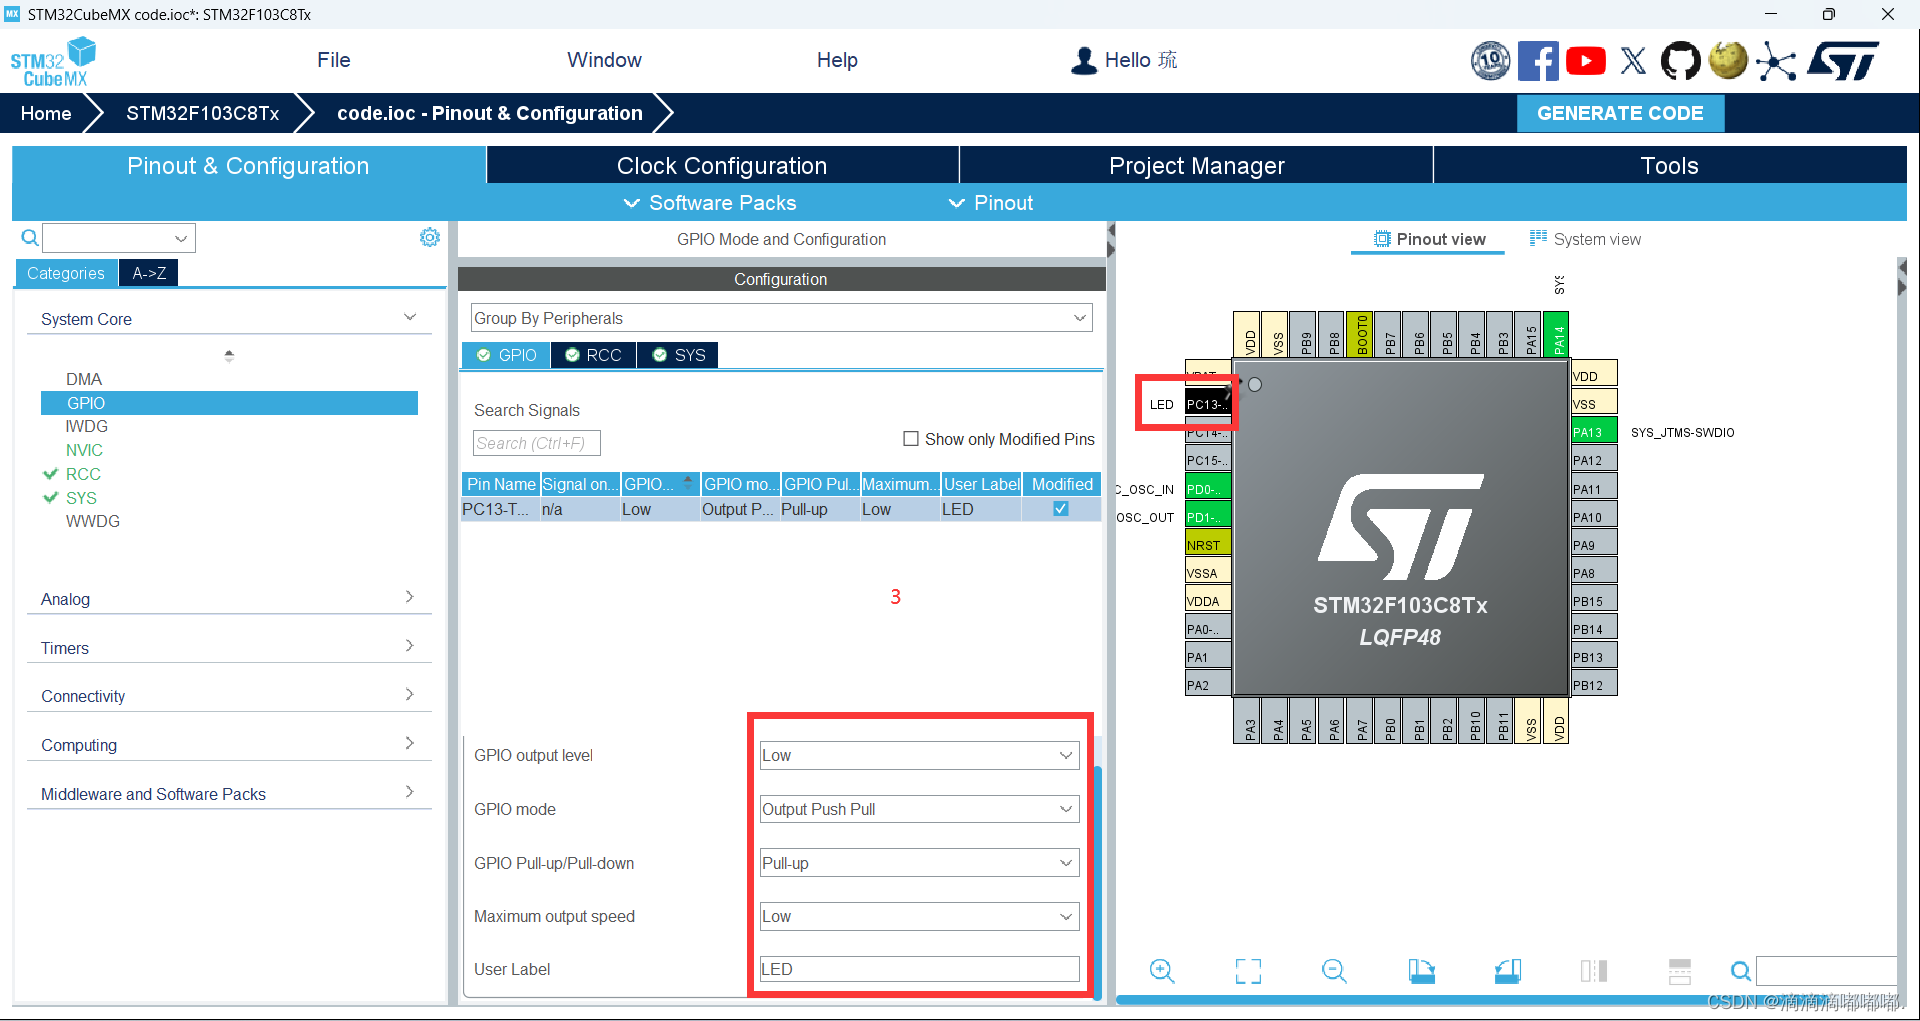Open the Facebook icon in header
Screen dimensions: 1920x1021
[1538, 61]
